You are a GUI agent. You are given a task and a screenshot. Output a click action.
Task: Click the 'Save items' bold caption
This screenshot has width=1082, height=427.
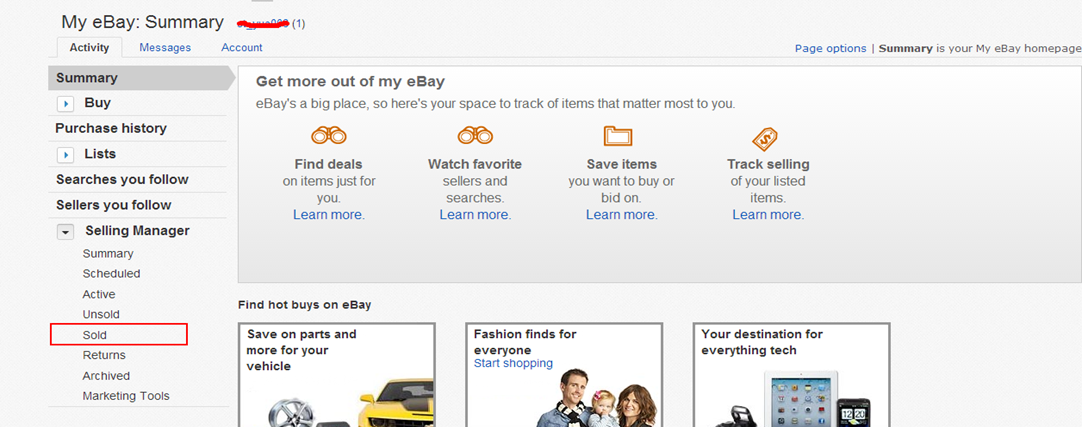tap(621, 164)
